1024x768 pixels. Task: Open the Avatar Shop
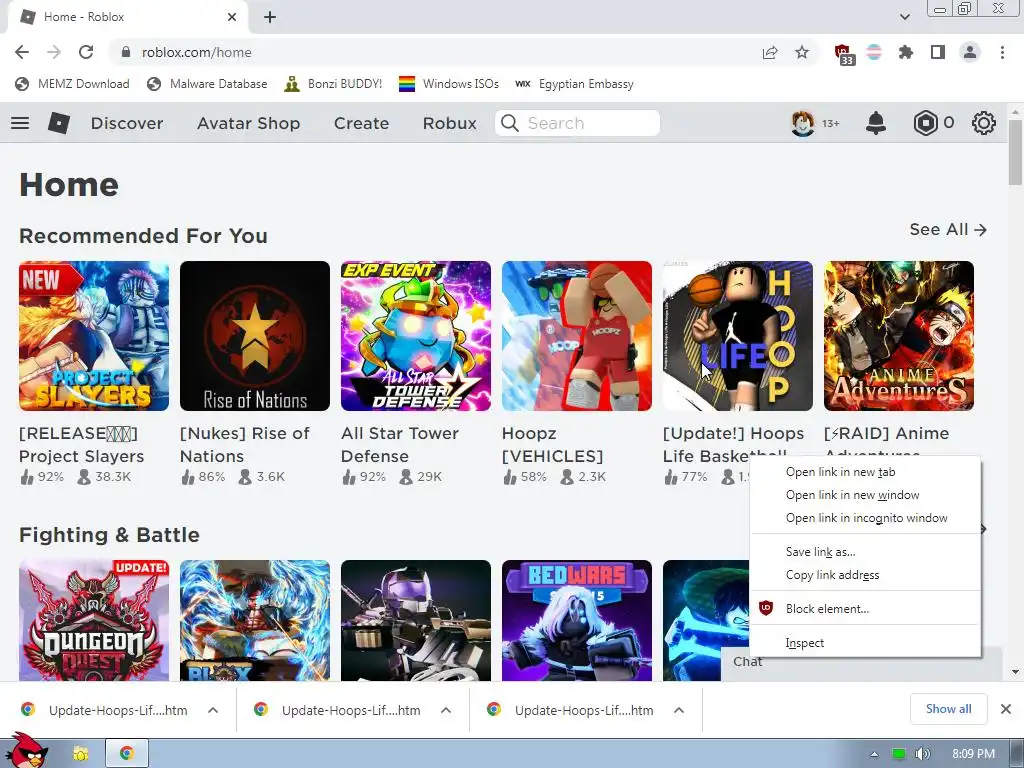(249, 123)
